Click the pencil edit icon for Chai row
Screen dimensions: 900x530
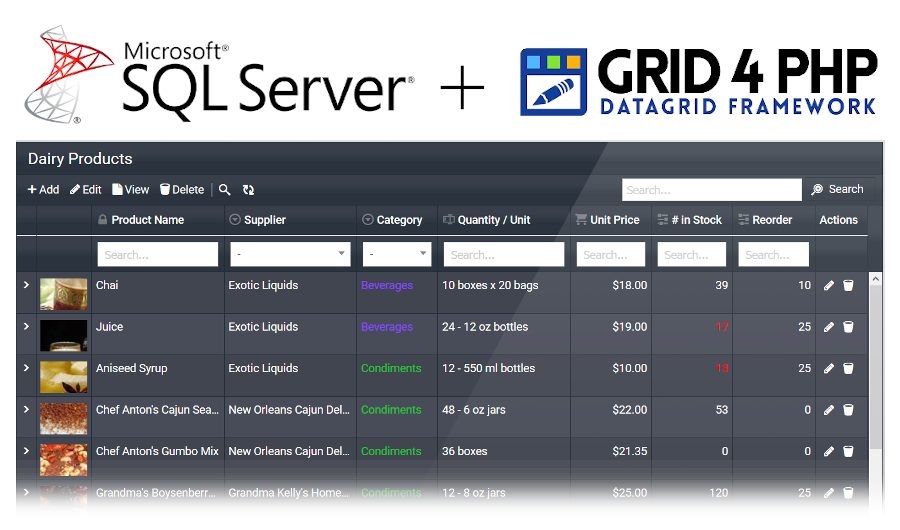[x=829, y=286]
